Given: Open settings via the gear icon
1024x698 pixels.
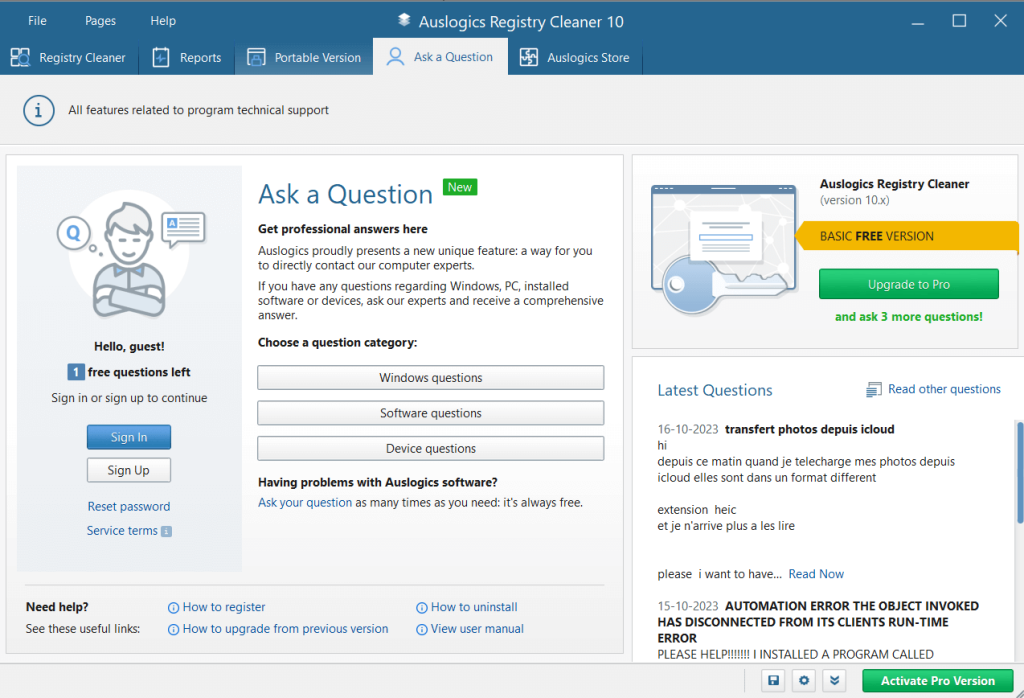Looking at the screenshot, I should tap(804, 680).
